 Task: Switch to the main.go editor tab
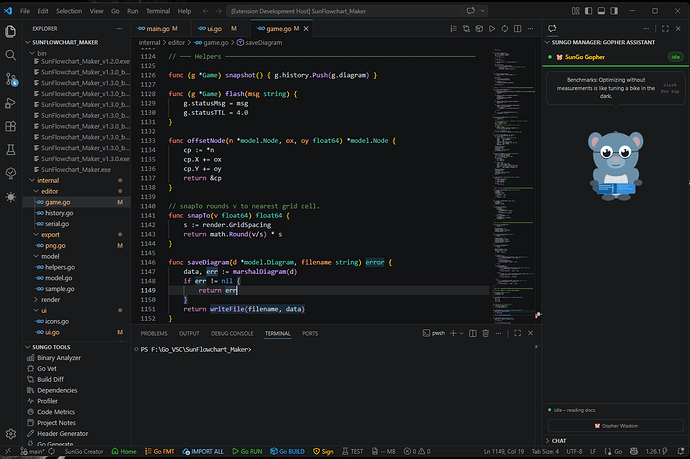(158, 29)
